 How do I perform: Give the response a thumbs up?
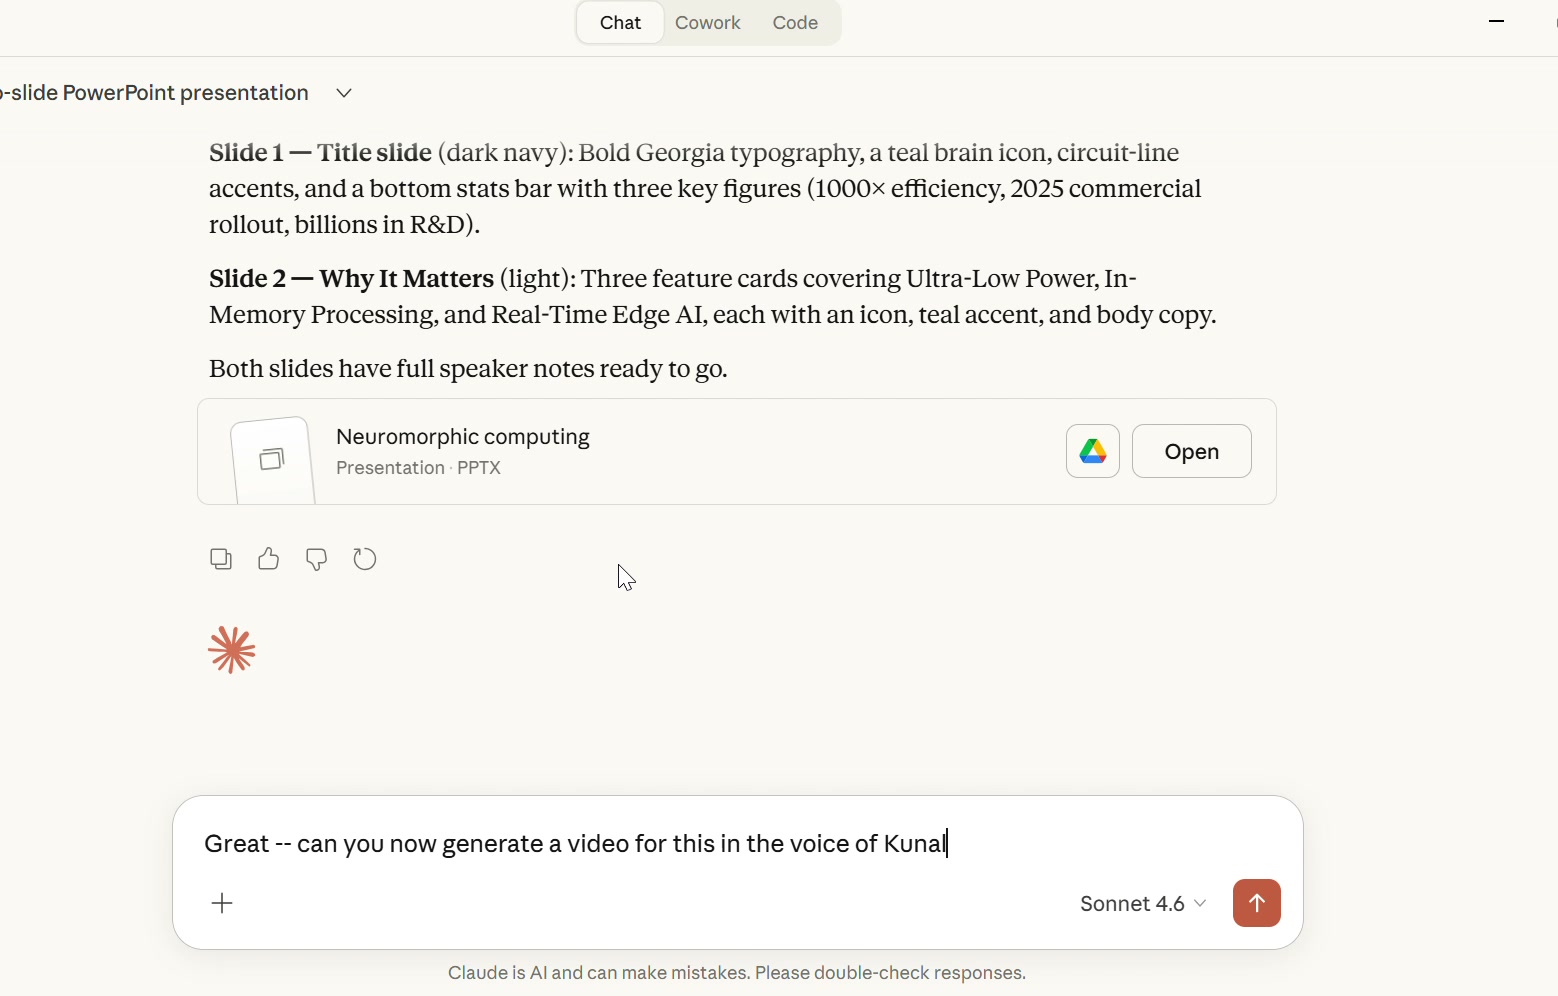click(268, 559)
